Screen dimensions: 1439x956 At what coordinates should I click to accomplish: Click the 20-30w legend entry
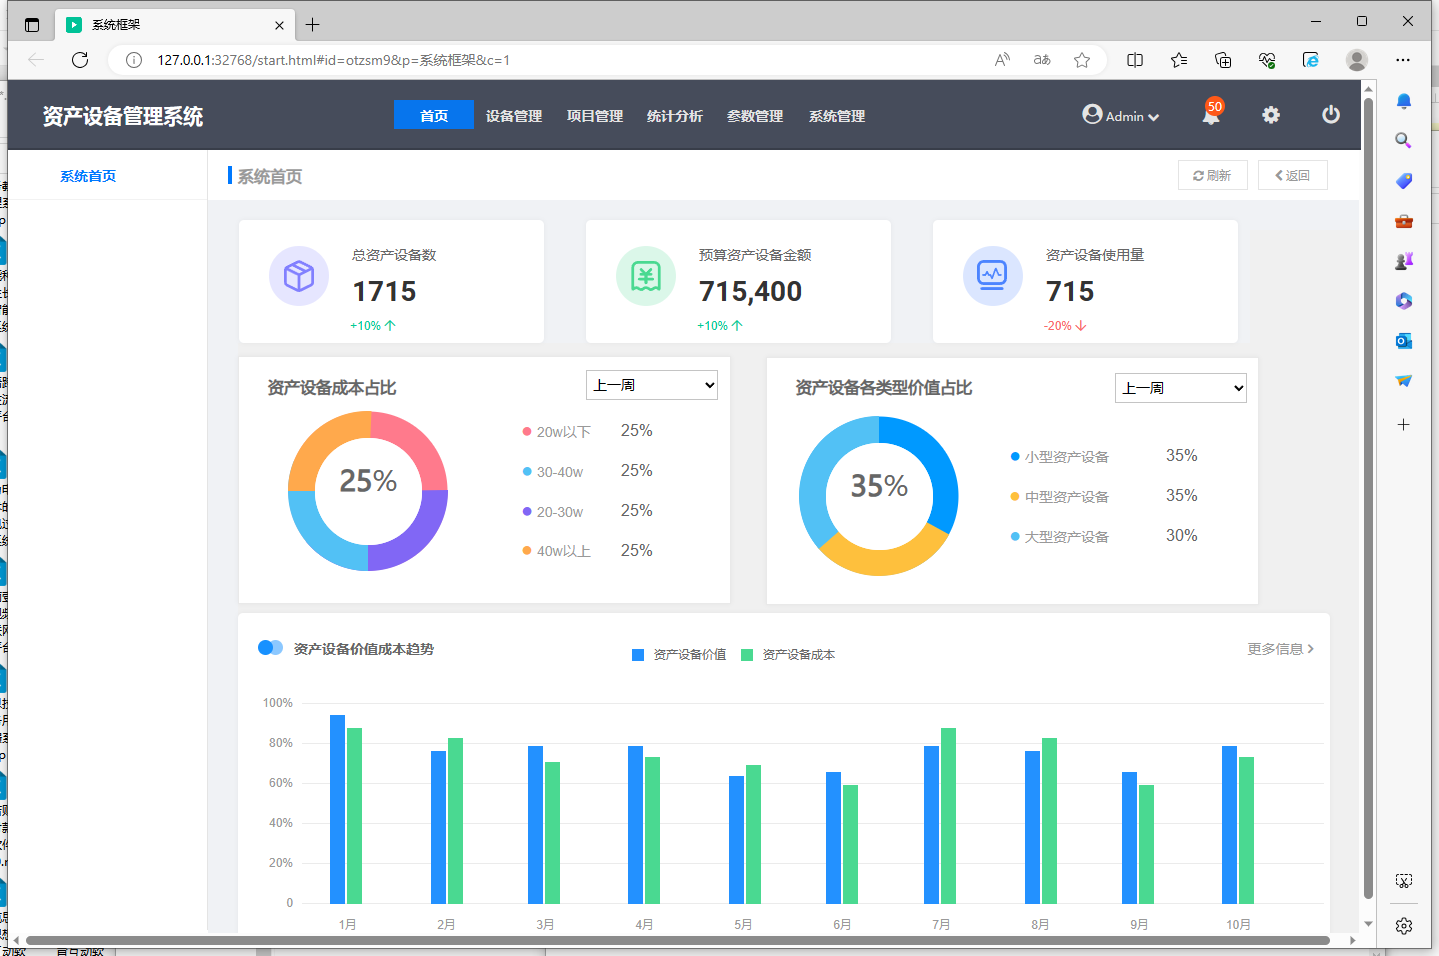(x=553, y=512)
